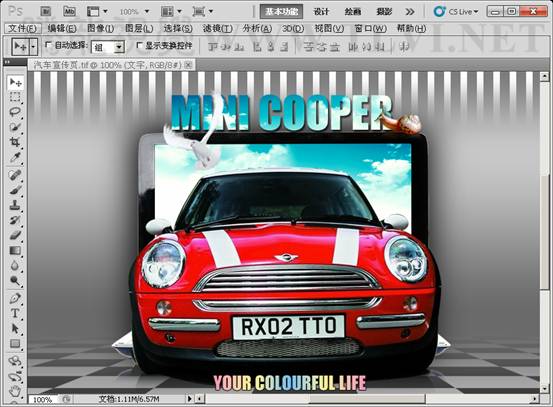Expand more workspaces with >> chevron

point(410,12)
